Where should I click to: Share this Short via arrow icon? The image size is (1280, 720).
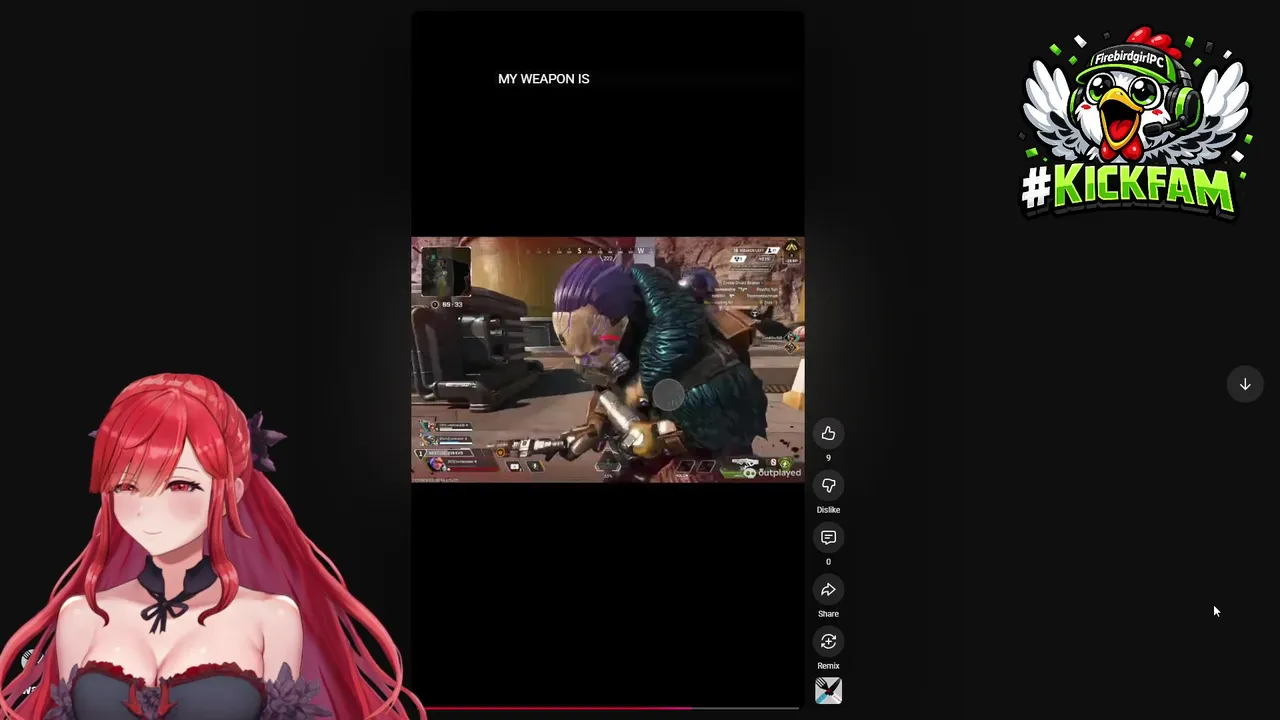click(828, 589)
